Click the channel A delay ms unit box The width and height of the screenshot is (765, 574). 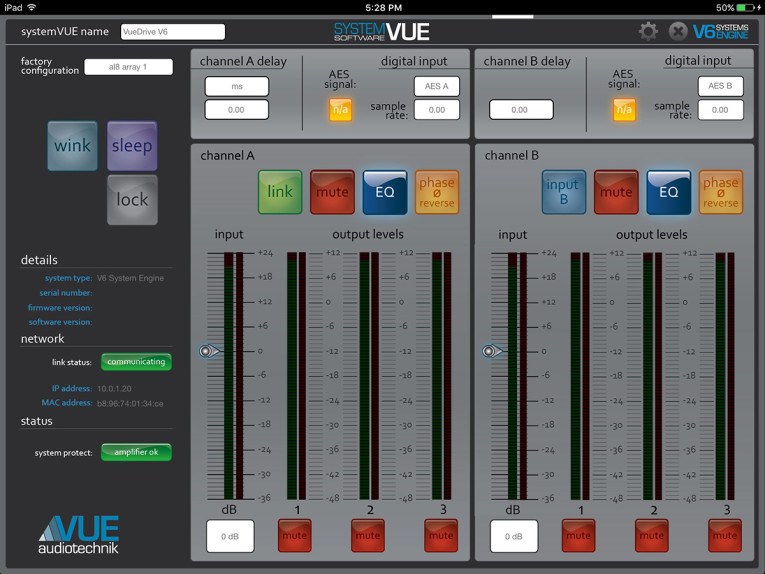click(237, 86)
